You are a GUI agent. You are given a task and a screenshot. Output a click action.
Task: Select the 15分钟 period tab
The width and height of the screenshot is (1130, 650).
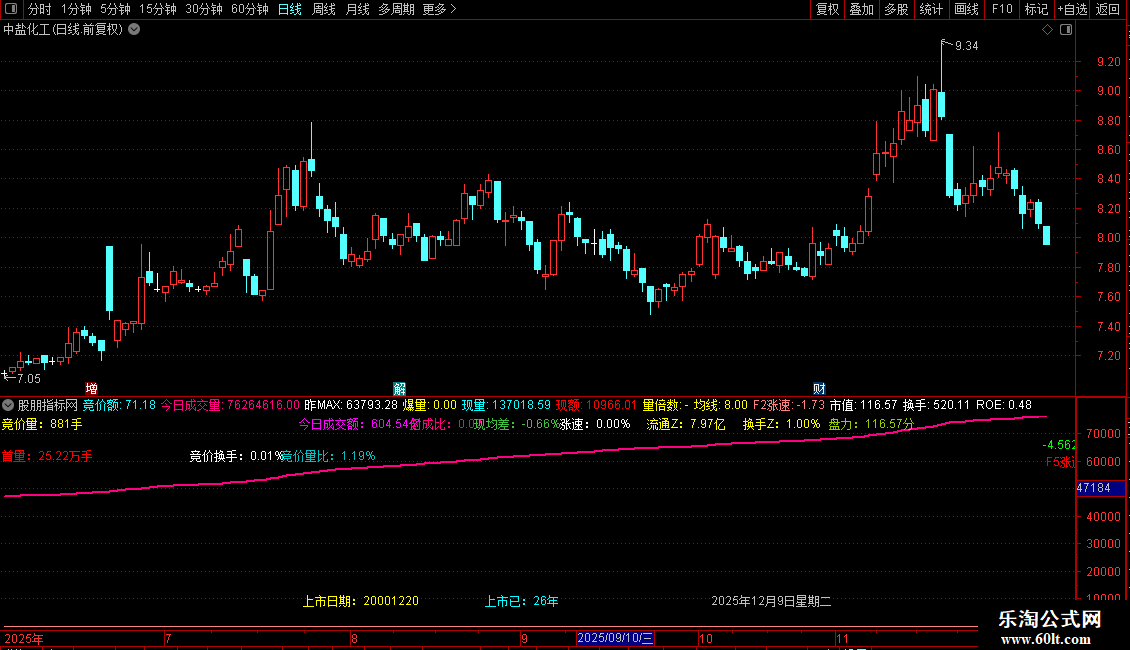point(157,9)
